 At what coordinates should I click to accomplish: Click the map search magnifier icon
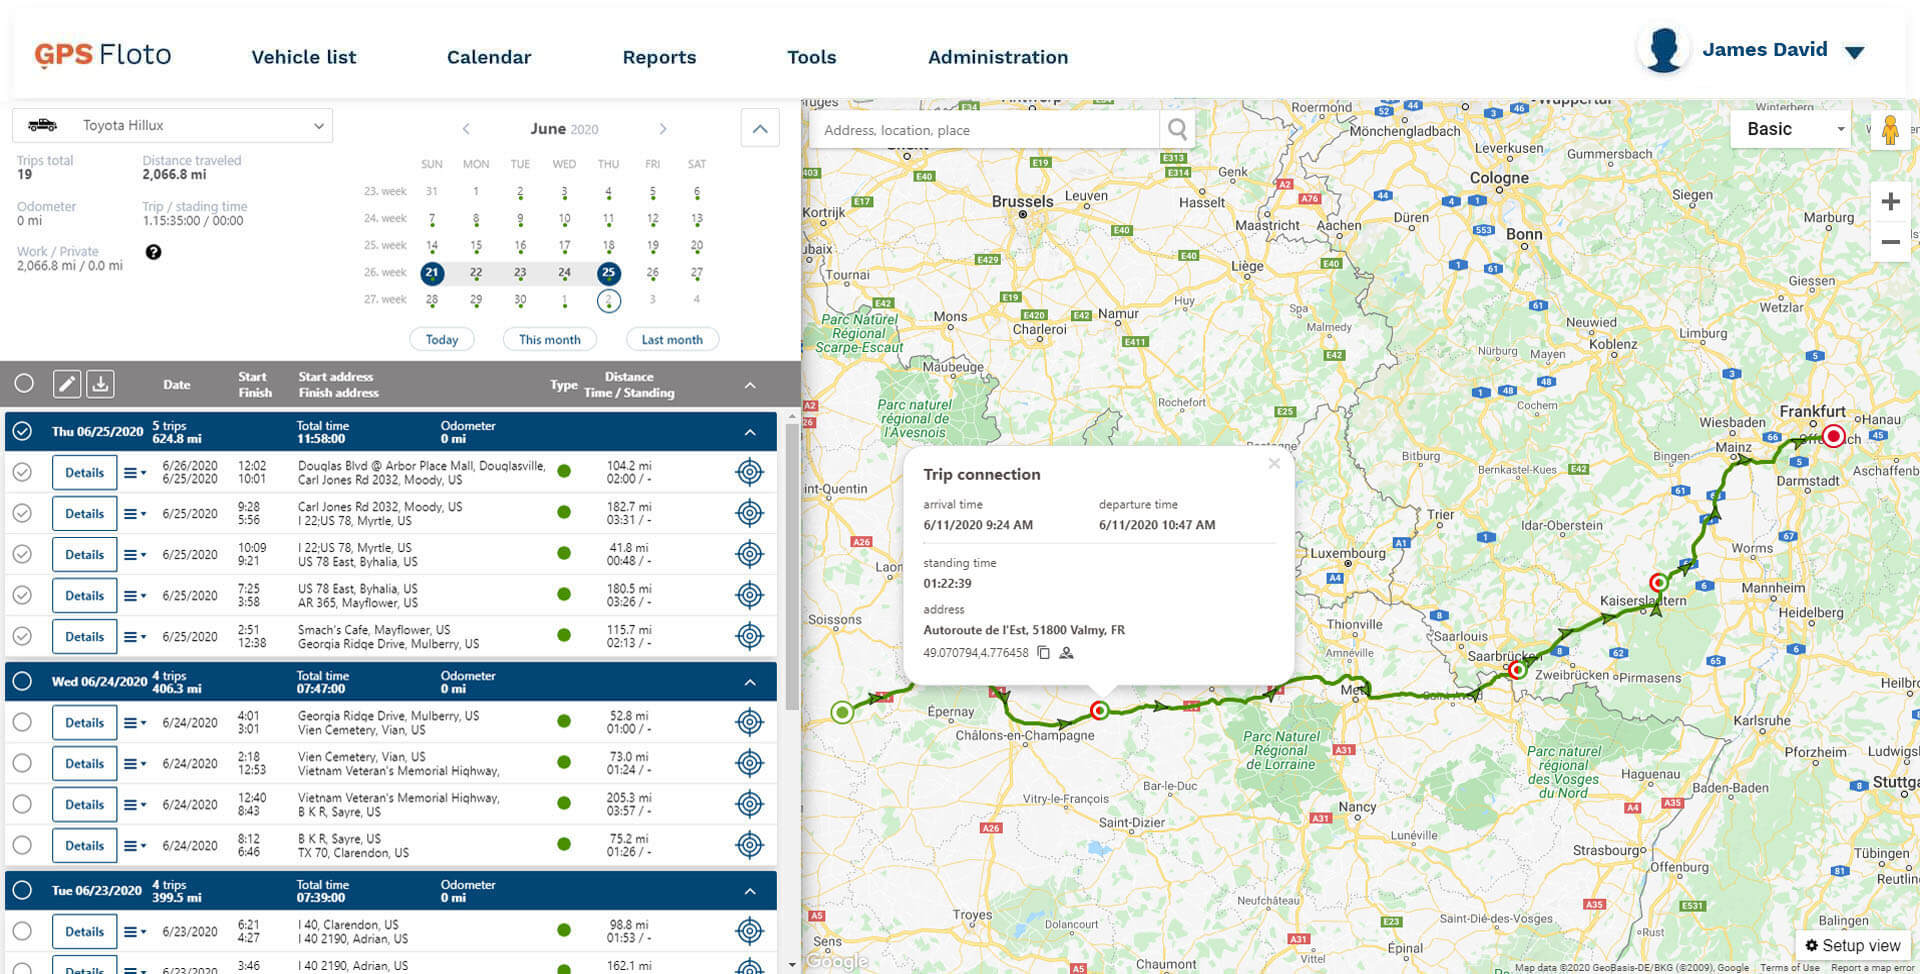point(1178,130)
